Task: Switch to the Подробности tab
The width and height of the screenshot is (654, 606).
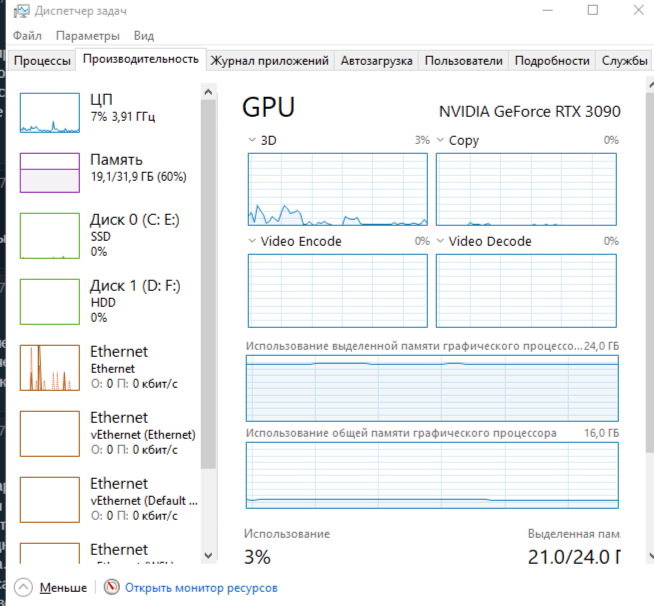Action: coord(552,61)
